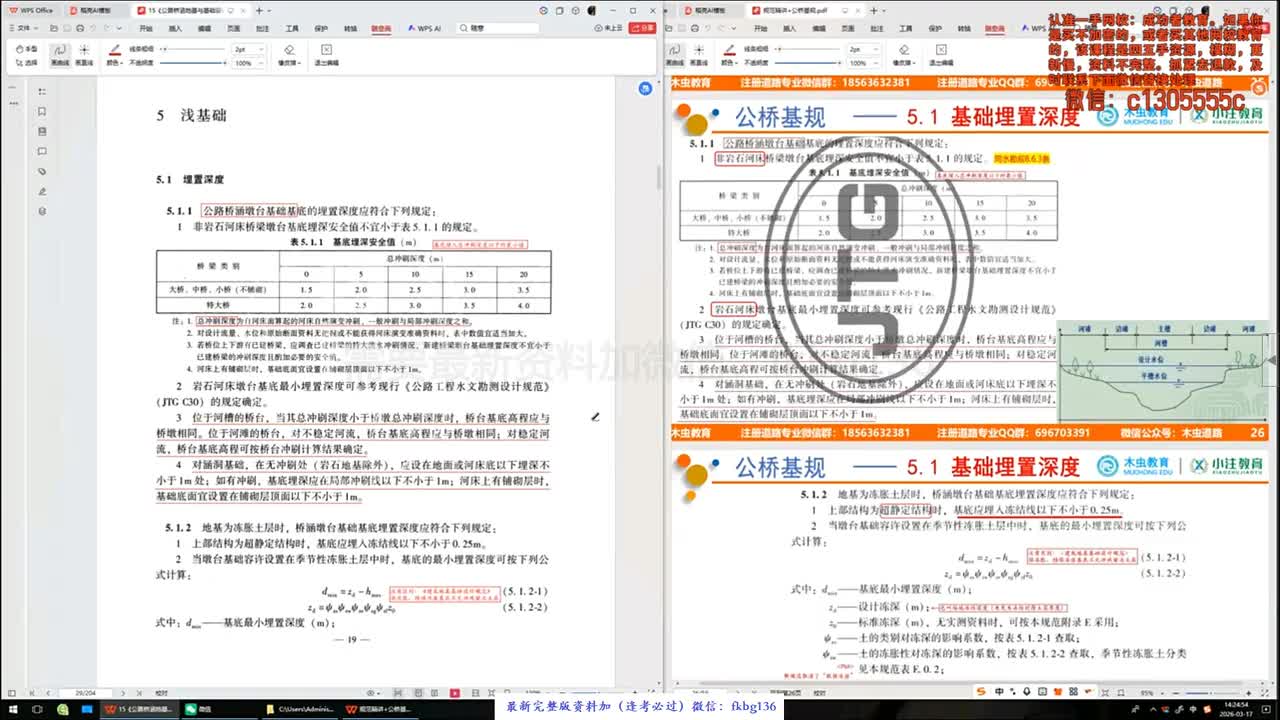The image size is (1280, 720).
Task: Click the blue assistant bubble beside the left page
Action: click(x=646, y=89)
